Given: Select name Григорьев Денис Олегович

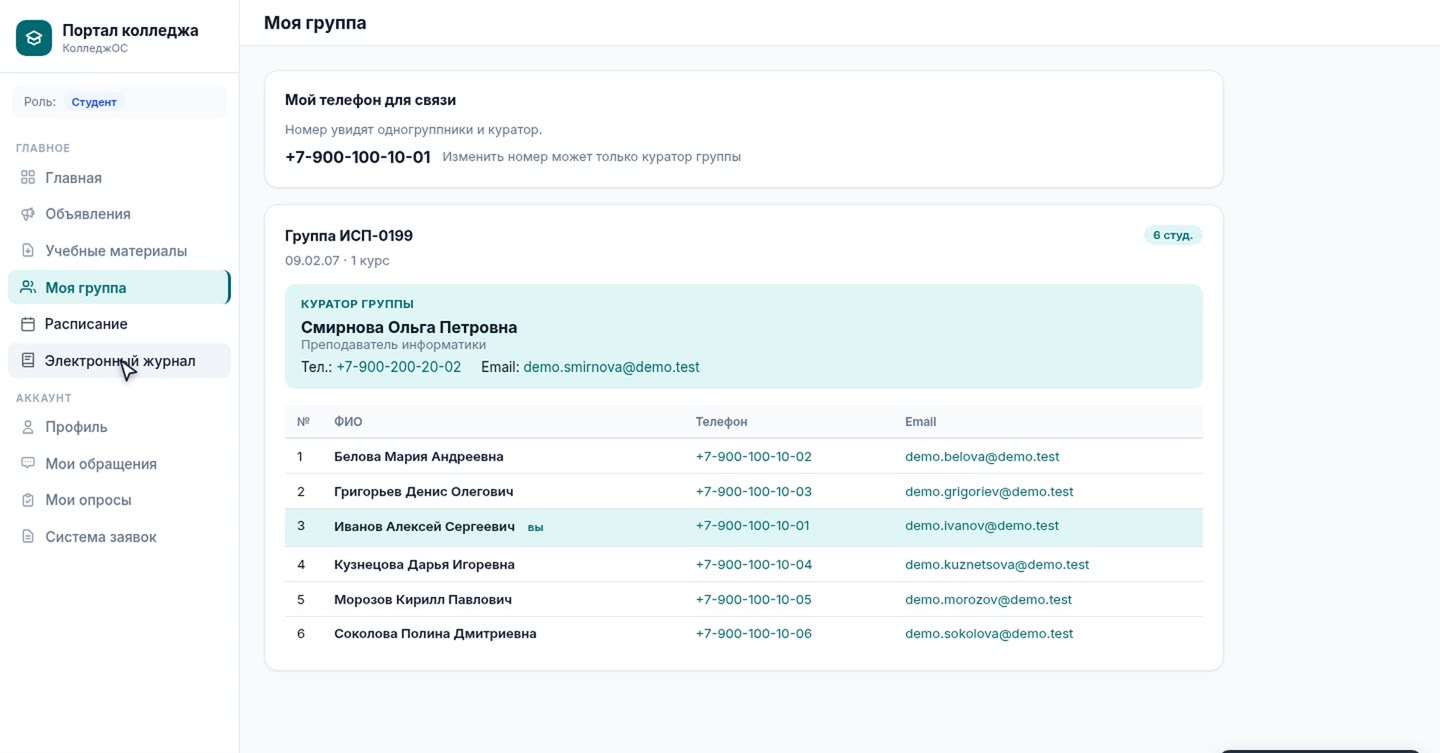Looking at the screenshot, I should (423, 491).
